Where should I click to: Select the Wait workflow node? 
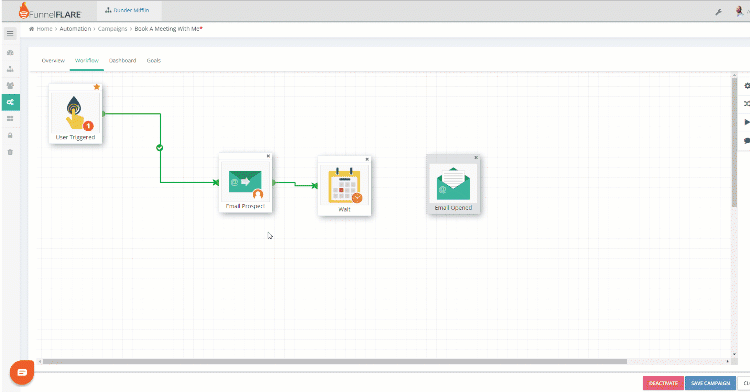click(344, 185)
